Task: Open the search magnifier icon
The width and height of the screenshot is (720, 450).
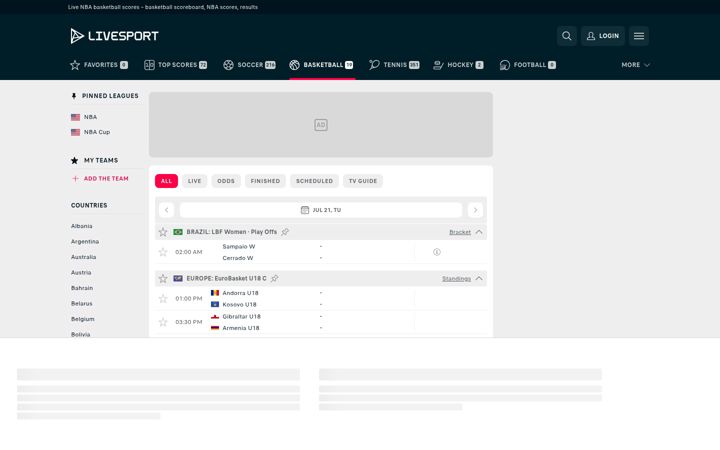Action: (567, 36)
